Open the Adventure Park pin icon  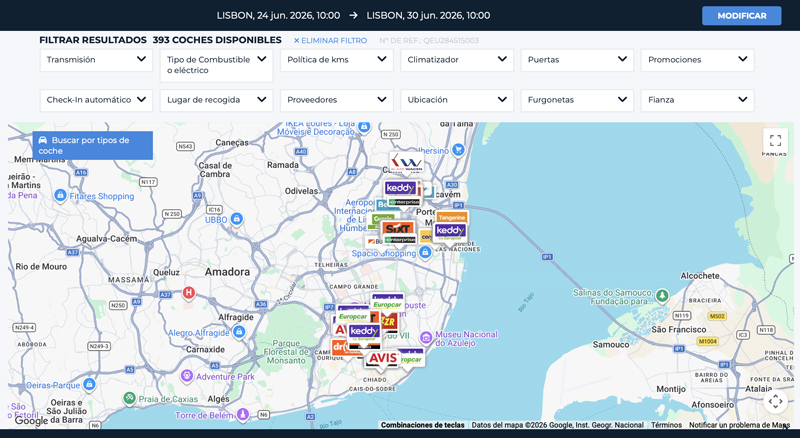[x=187, y=376]
